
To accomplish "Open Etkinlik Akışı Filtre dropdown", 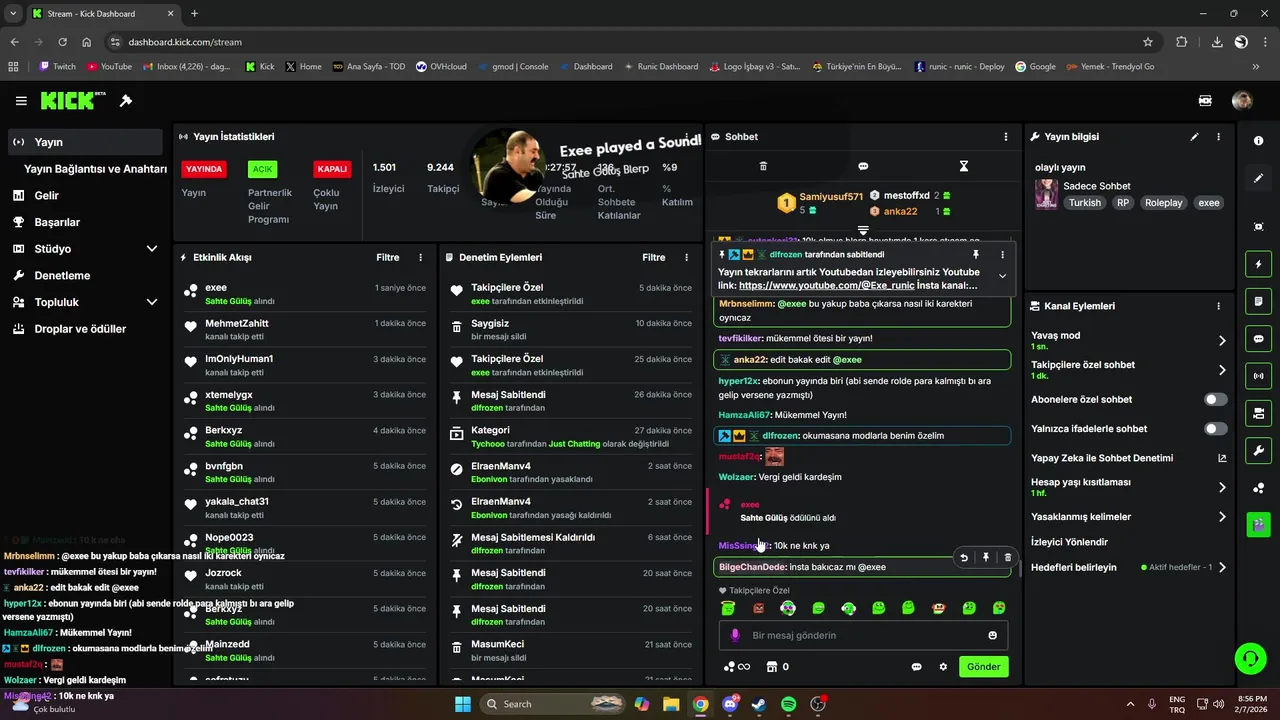I will (388, 257).
